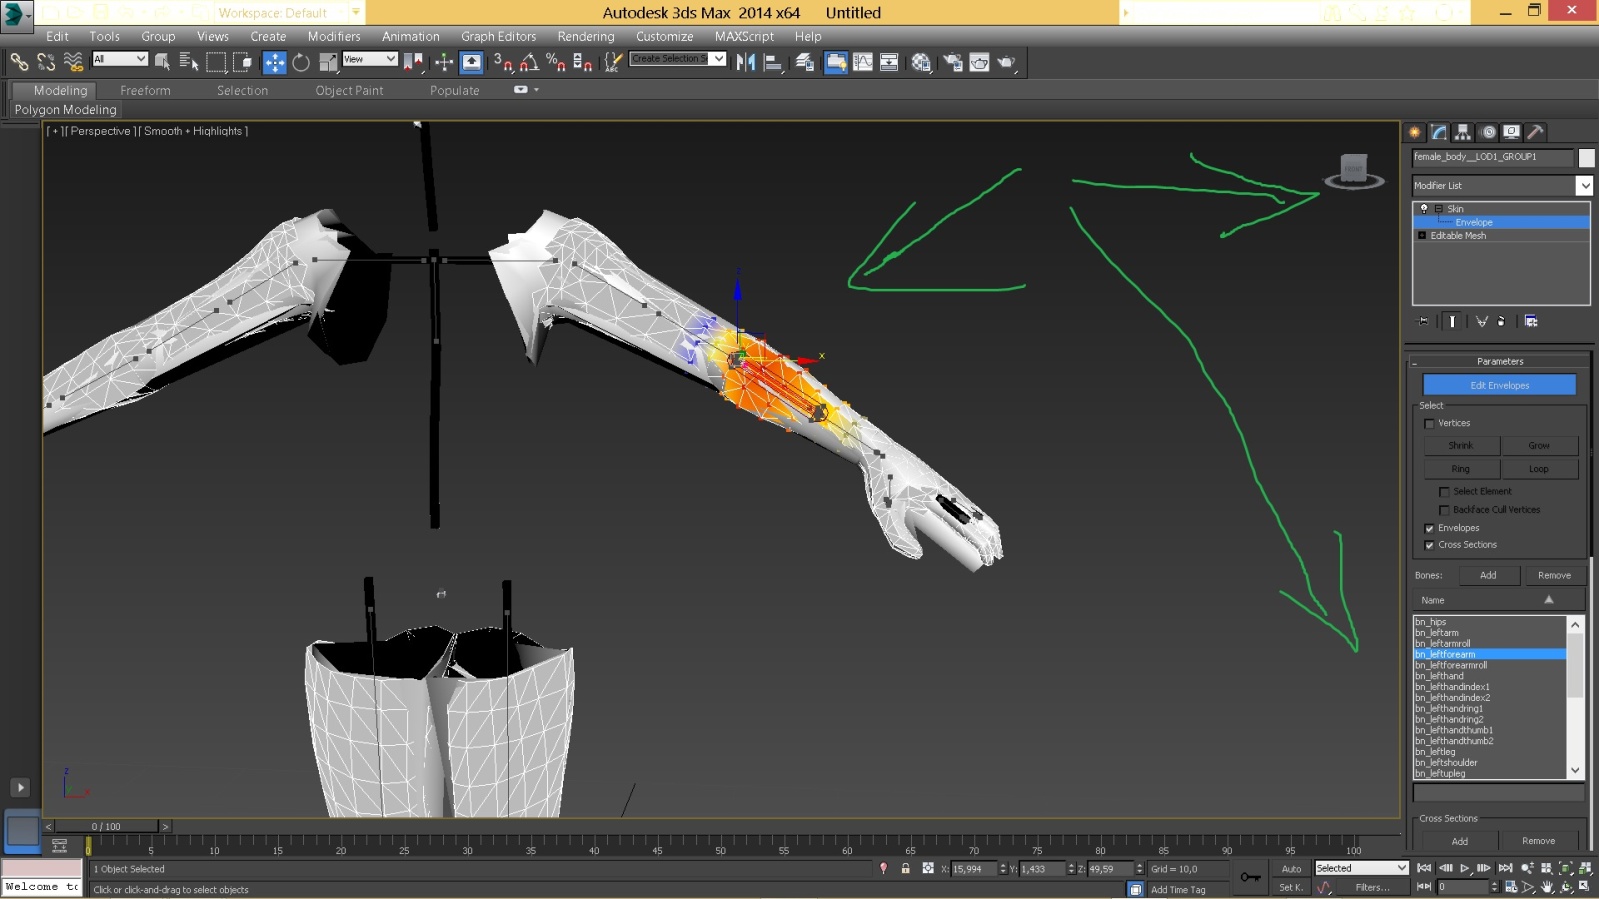The width and height of the screenshot is (1599, 899).
Task: Toggle the selection lock padlock icon
Action: tap(905, 869)
